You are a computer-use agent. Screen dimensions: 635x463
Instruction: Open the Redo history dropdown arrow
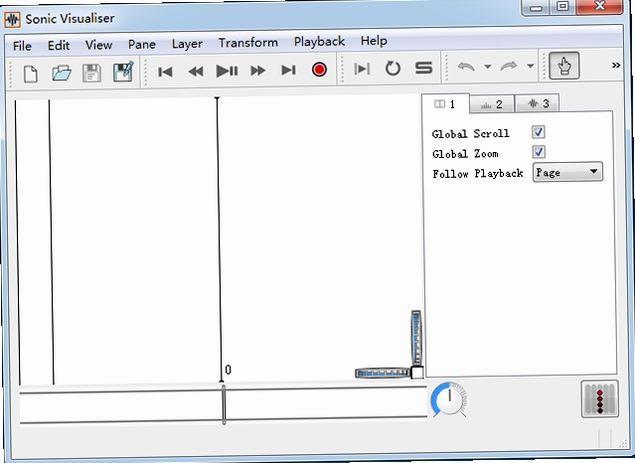pyautogui.click(x=530, y=65)
